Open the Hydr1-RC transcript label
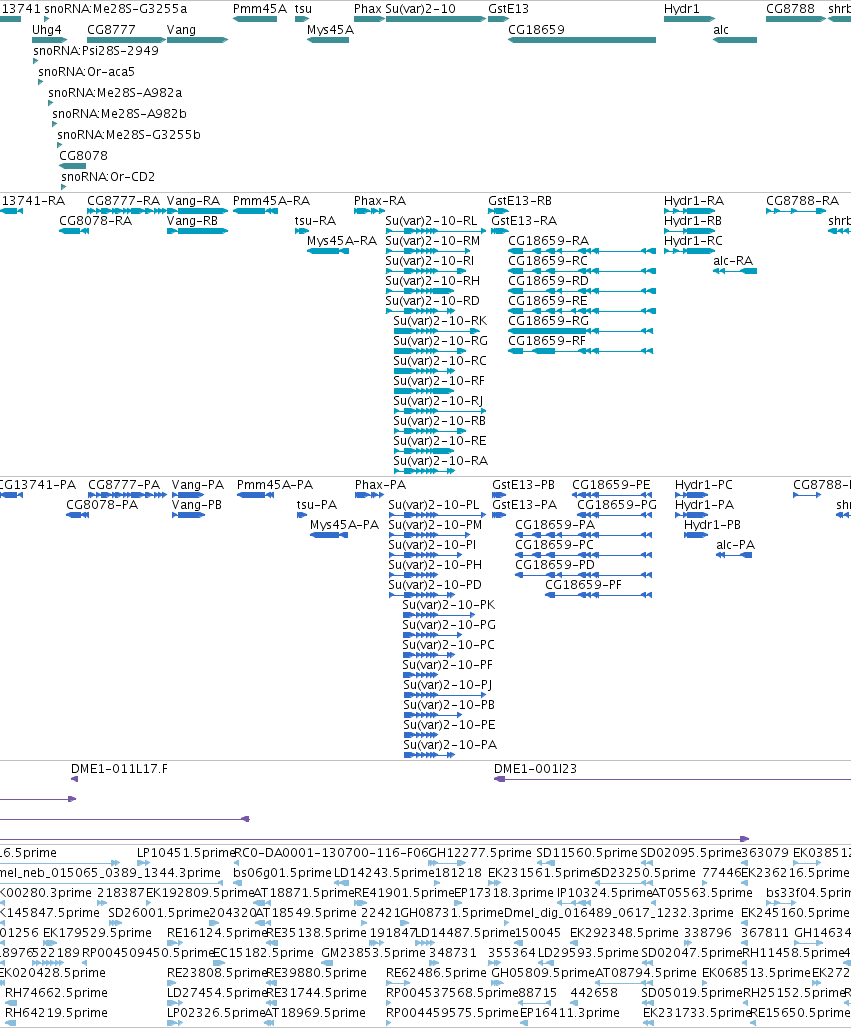The width and height of the screenshot is (851, 1028). pos(693,241)
